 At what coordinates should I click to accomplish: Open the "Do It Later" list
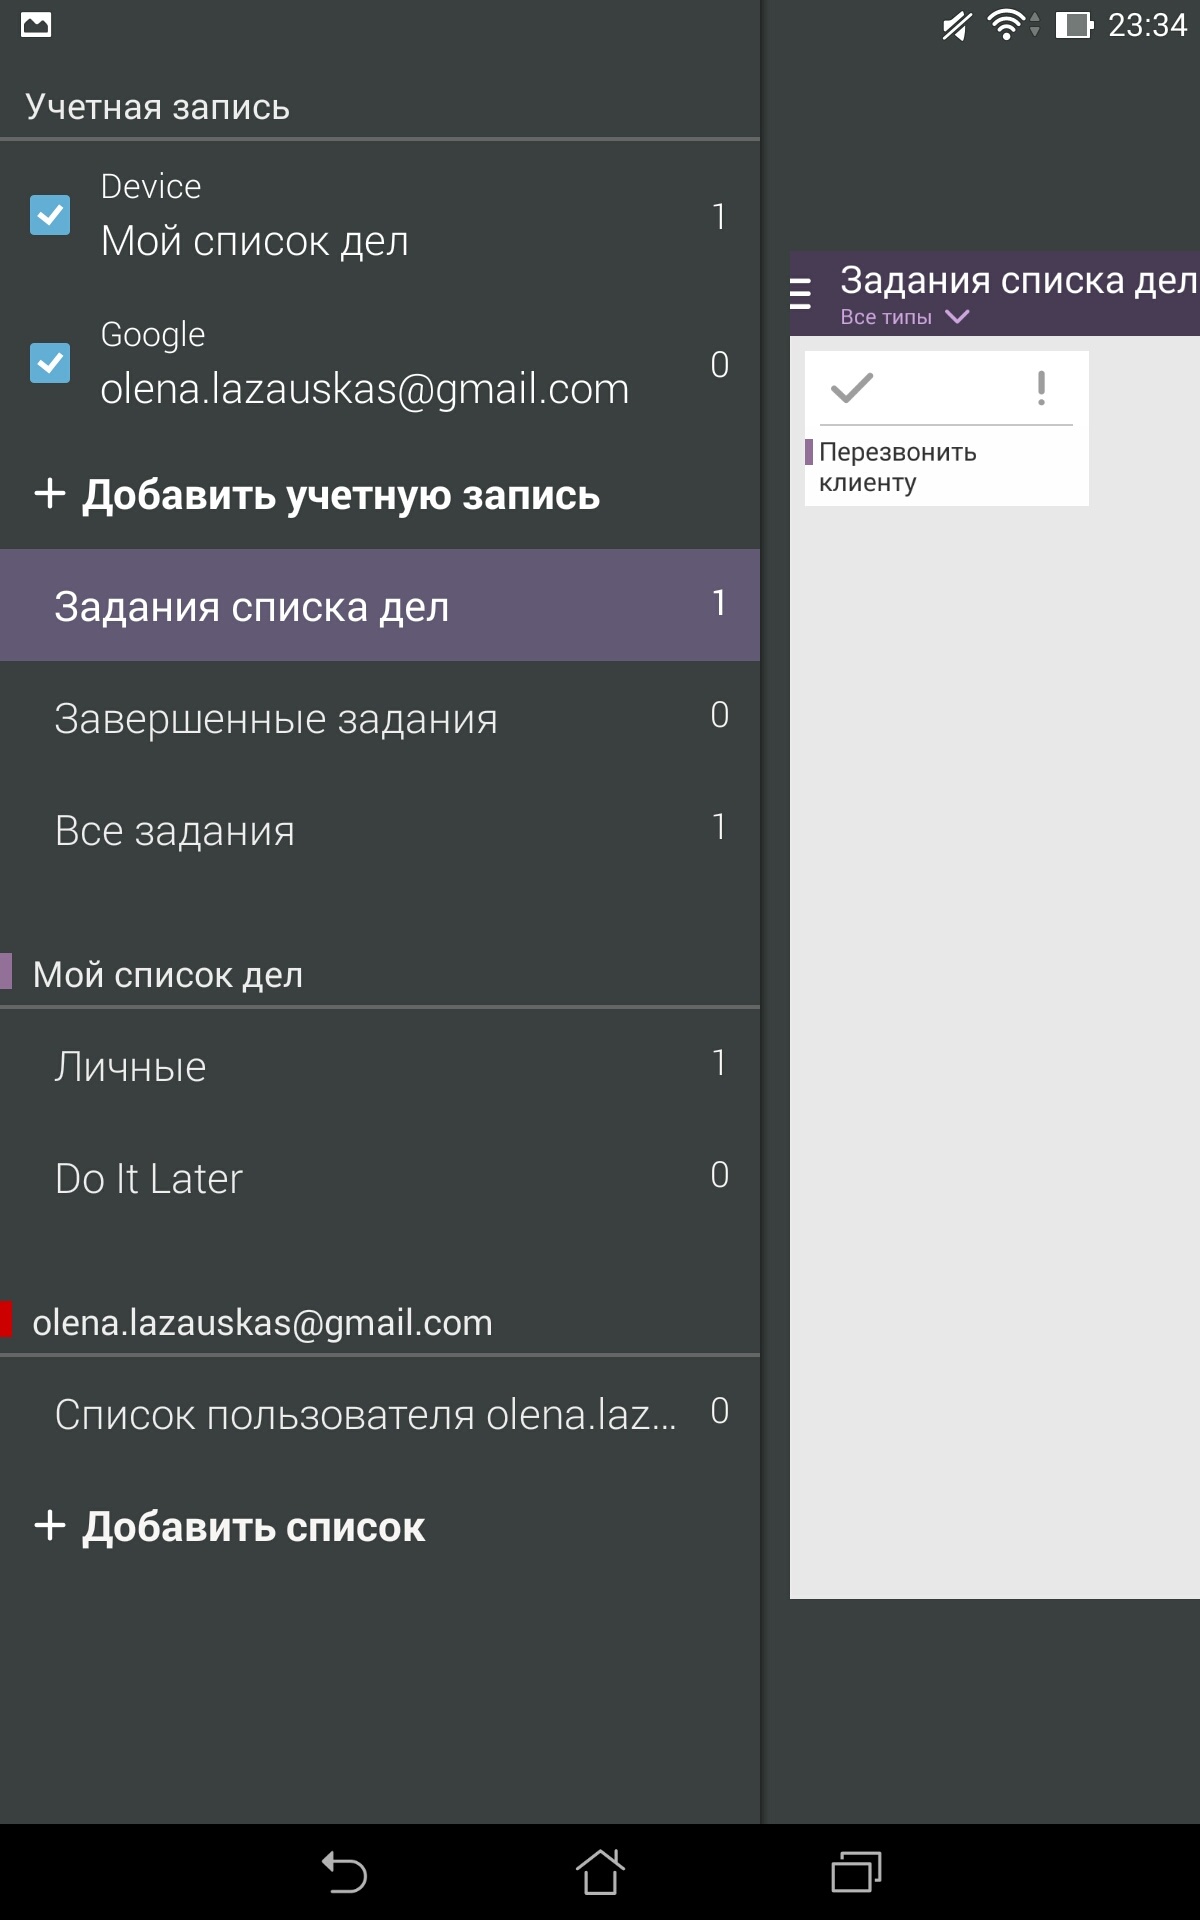click(x=380, y=1178)
